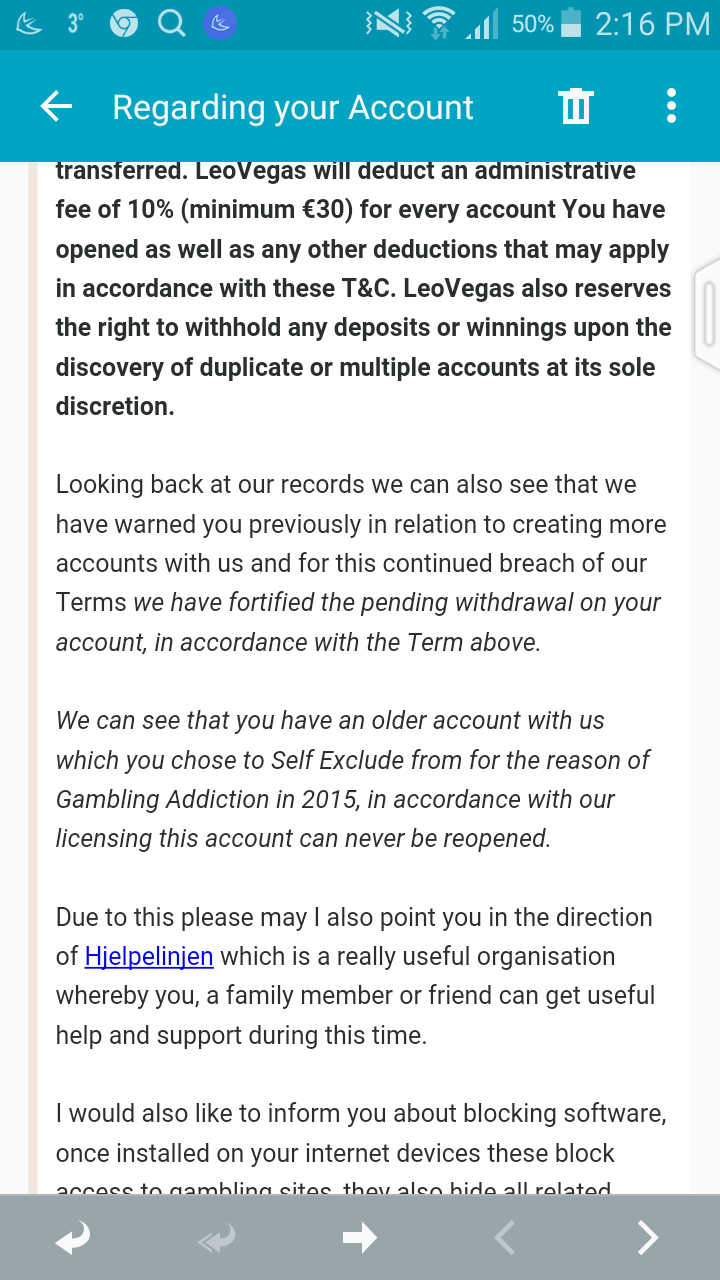This screenshot has height=1280, width=720.
Task: Tap the 3° temperature indicator
Action: click(x=76, y=24)
